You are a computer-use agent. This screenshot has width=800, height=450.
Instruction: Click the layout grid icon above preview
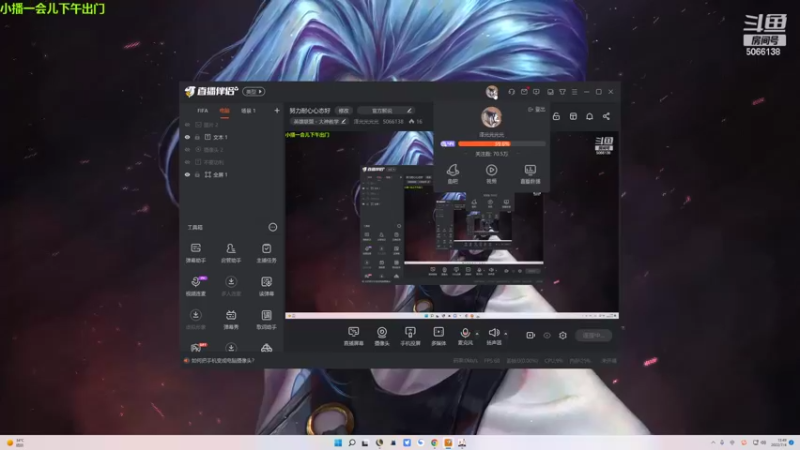click(x=573, y=116)
